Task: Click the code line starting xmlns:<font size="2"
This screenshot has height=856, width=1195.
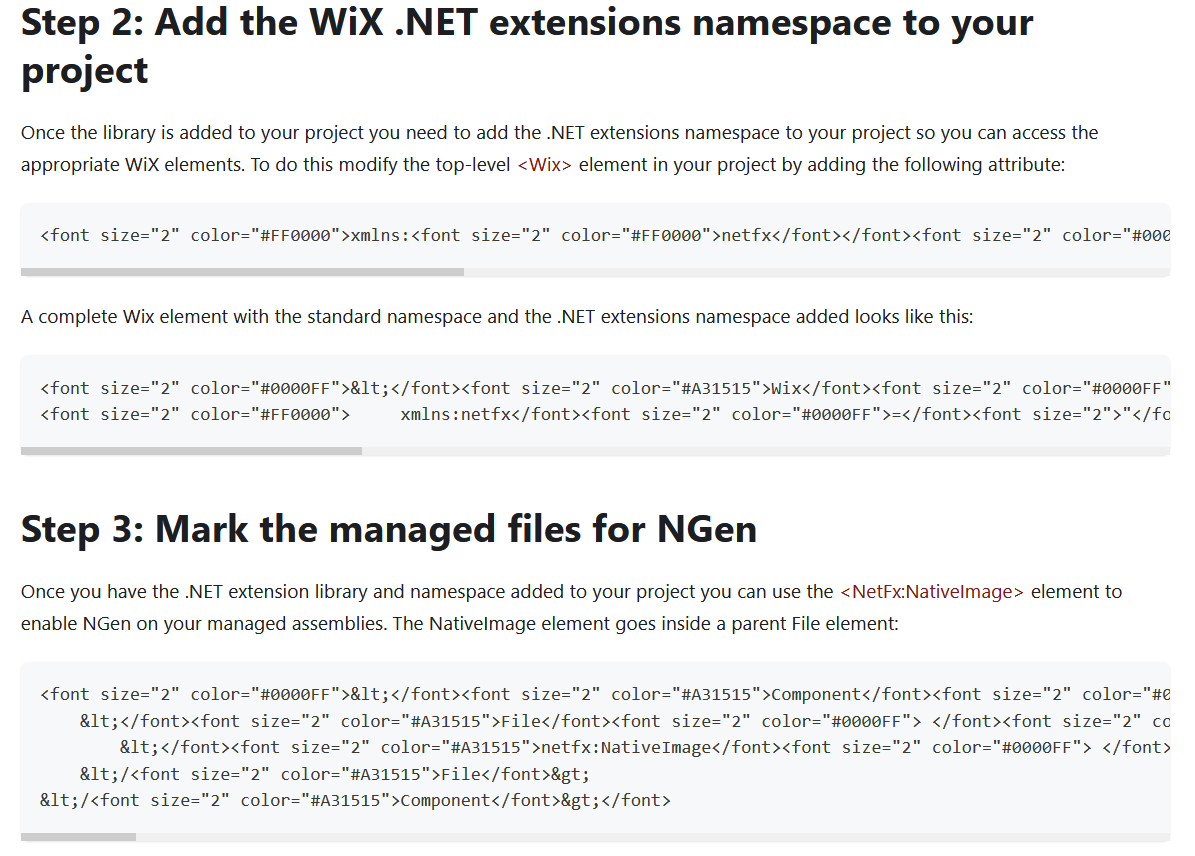Action: pos(605,236)
